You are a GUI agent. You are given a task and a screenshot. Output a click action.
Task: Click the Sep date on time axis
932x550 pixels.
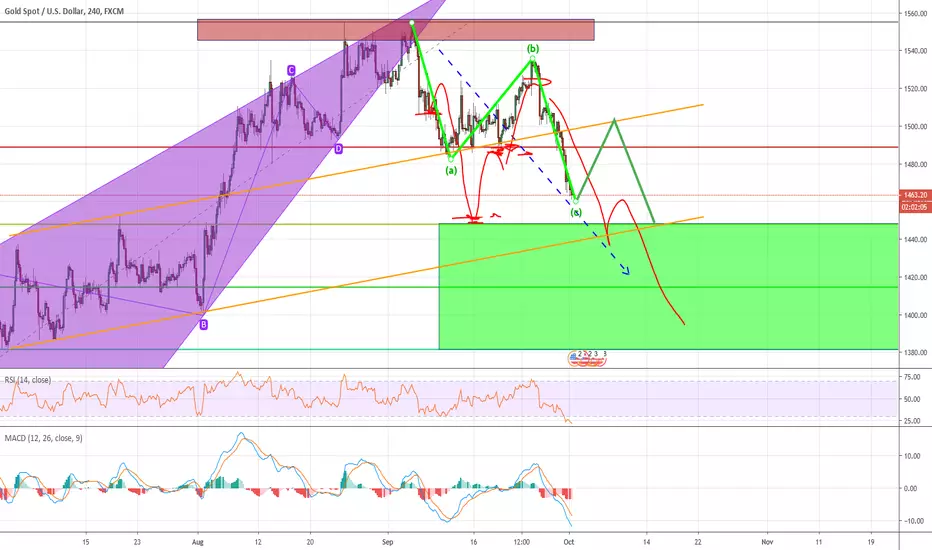coord(388,542)
